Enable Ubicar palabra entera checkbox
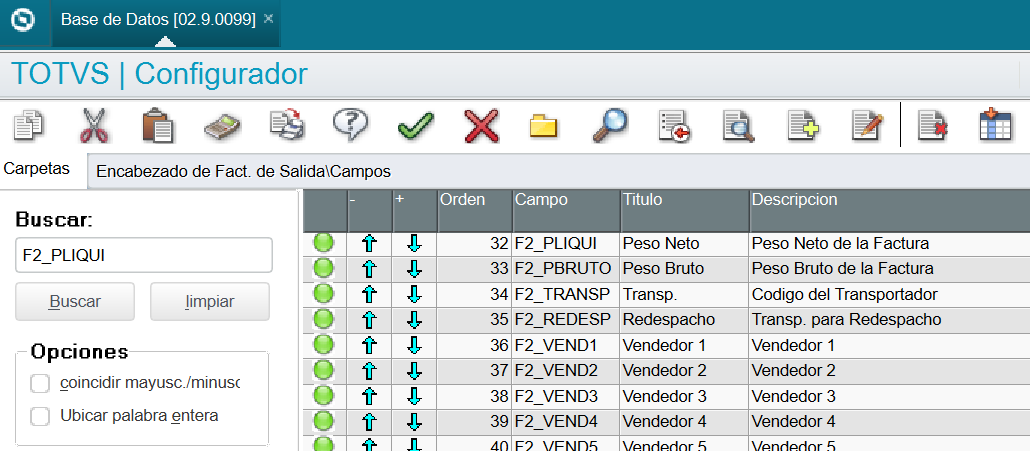 coord(40,416)
